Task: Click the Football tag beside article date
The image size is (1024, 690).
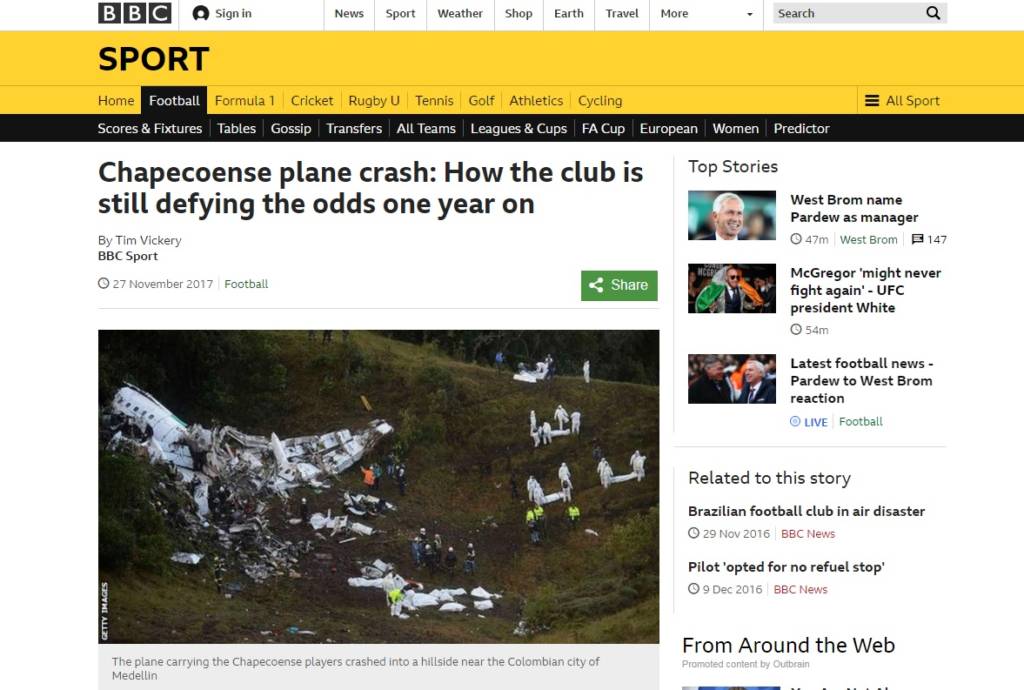Action: (x=246, y=284)
